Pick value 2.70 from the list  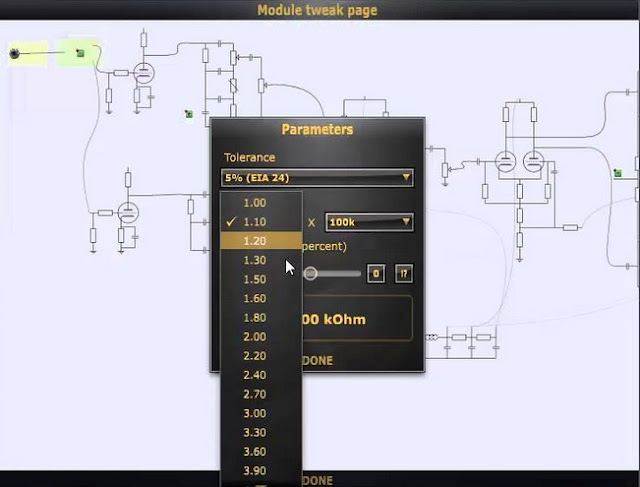point(261,394)
